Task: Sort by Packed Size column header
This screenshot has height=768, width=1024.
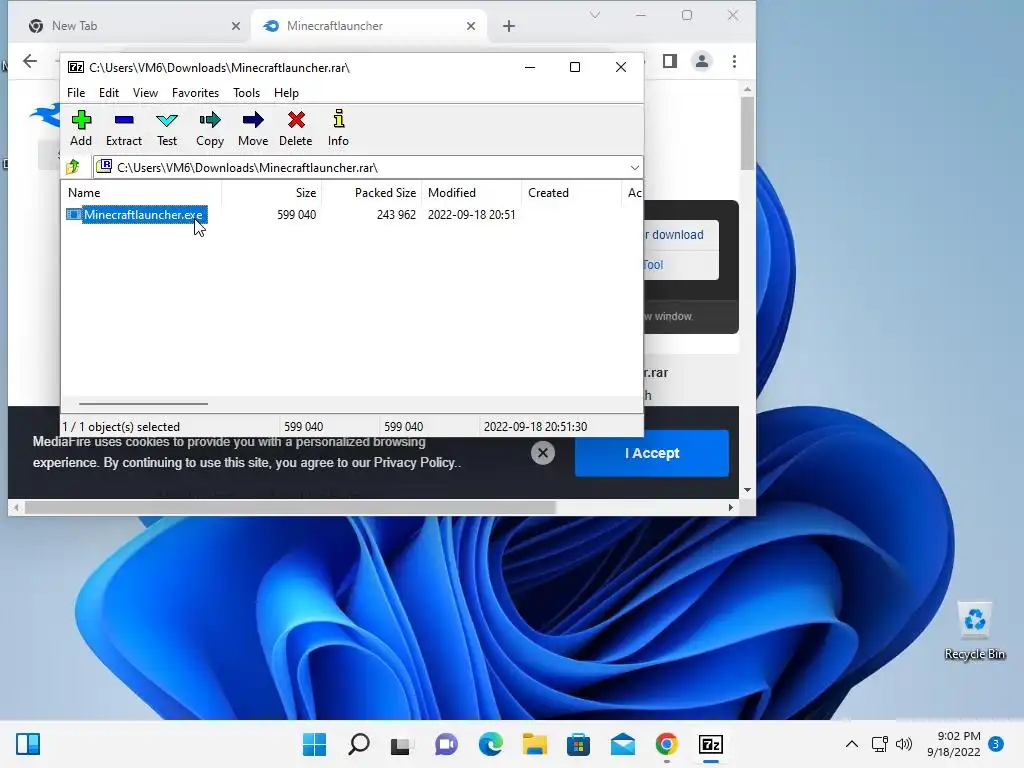Action: [371, 193]
